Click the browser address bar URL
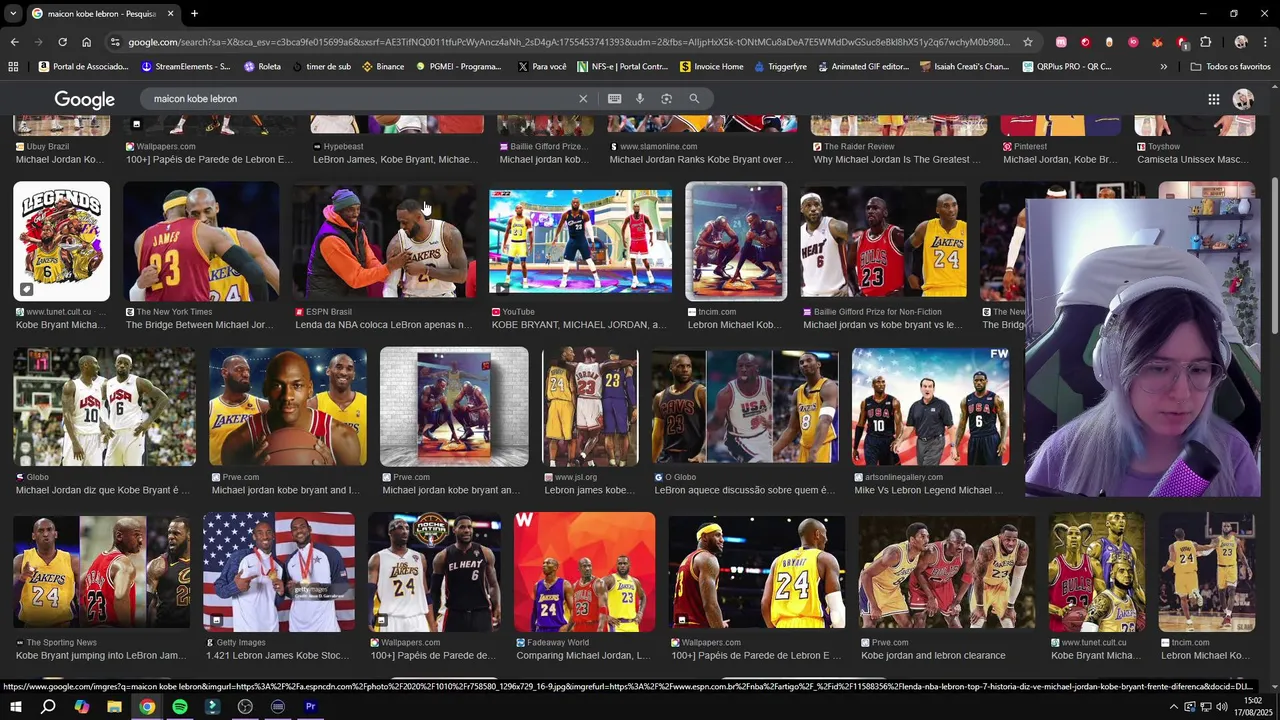 [568, 42]
